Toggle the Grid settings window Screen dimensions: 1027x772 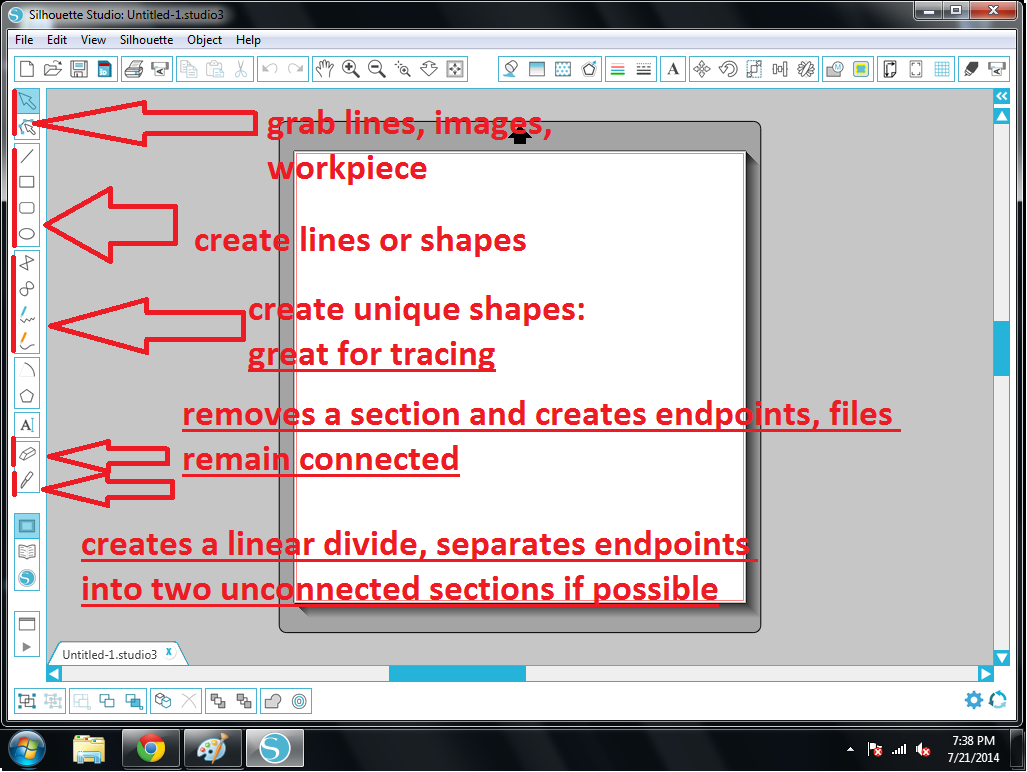942,69
